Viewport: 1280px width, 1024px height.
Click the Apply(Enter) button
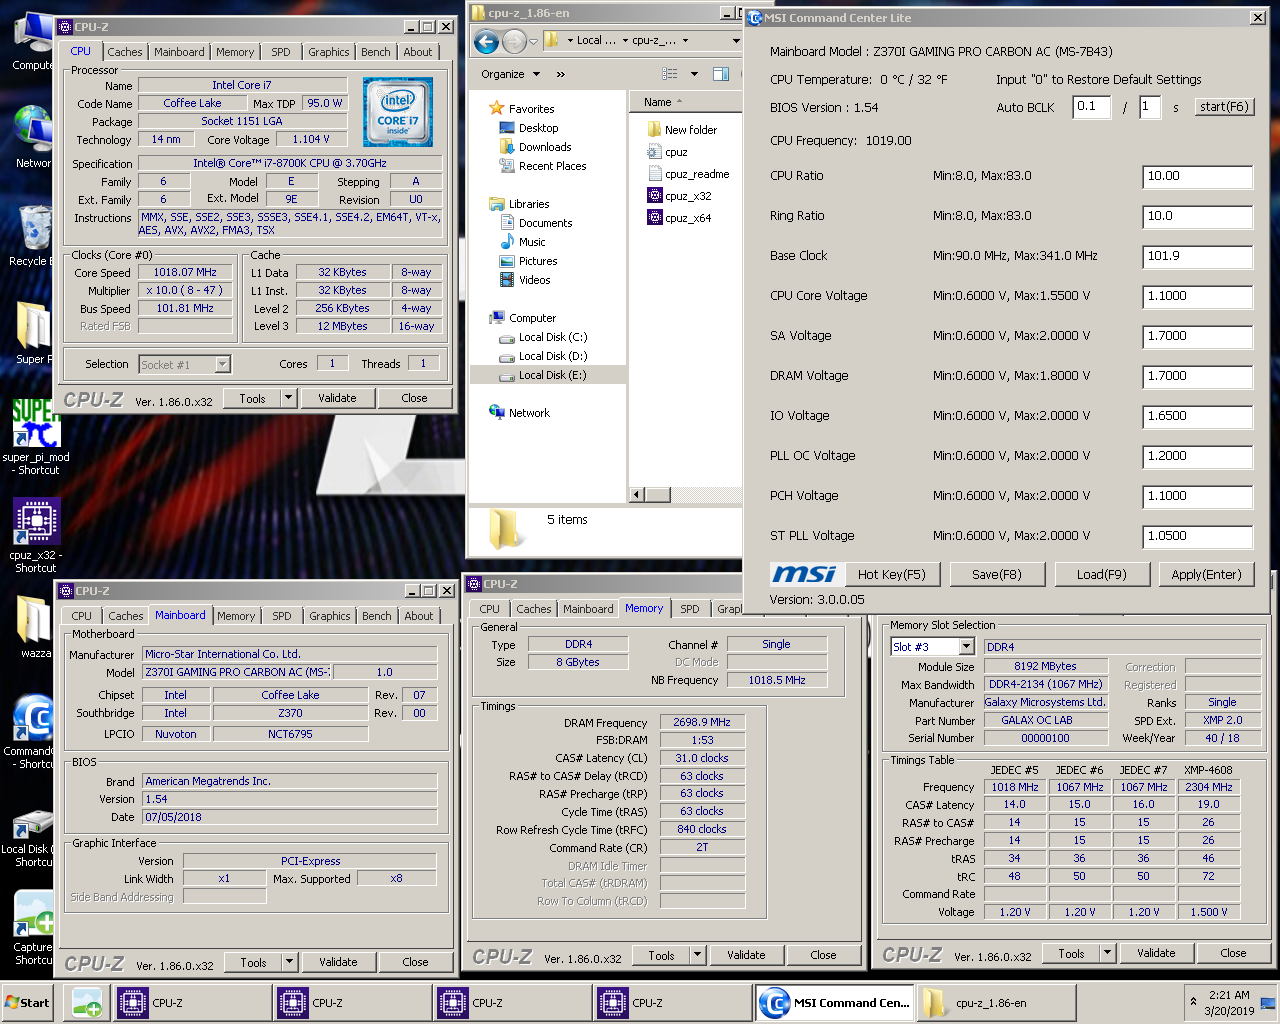(1206, 574)
